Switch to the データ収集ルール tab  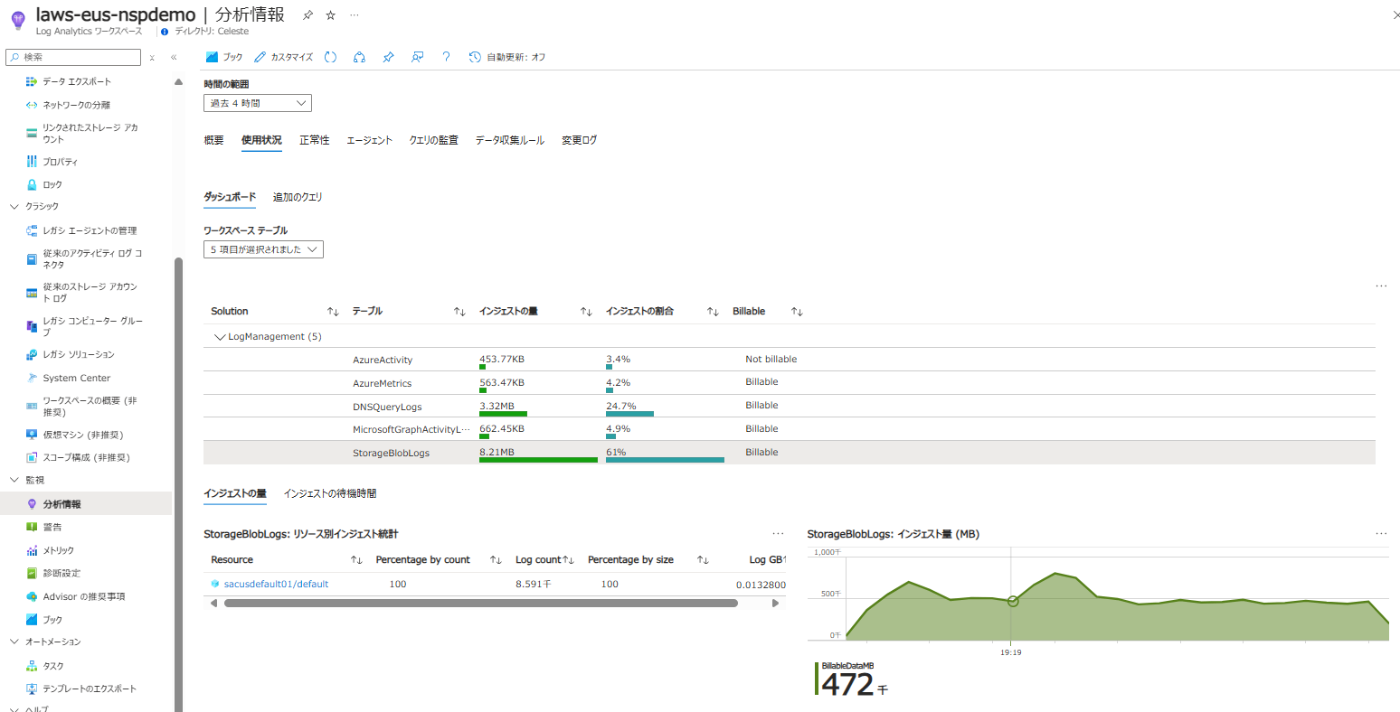point(510,140)
